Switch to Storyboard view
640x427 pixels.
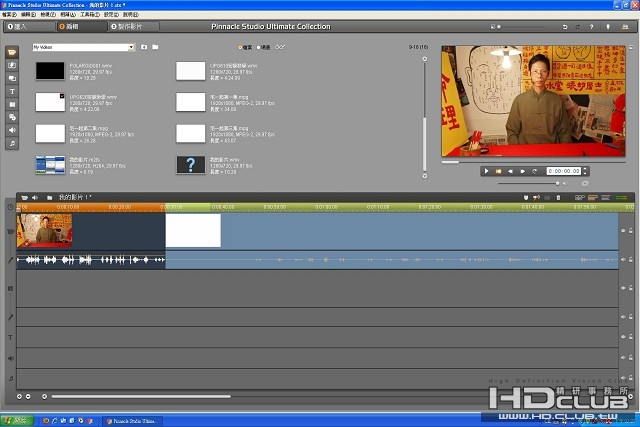580,198
